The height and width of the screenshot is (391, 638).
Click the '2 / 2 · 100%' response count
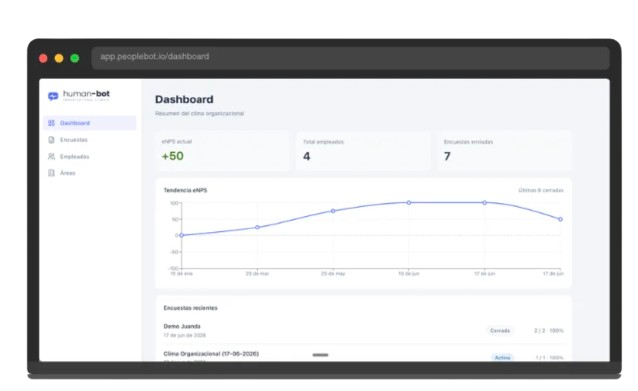[x=549, y=330]
